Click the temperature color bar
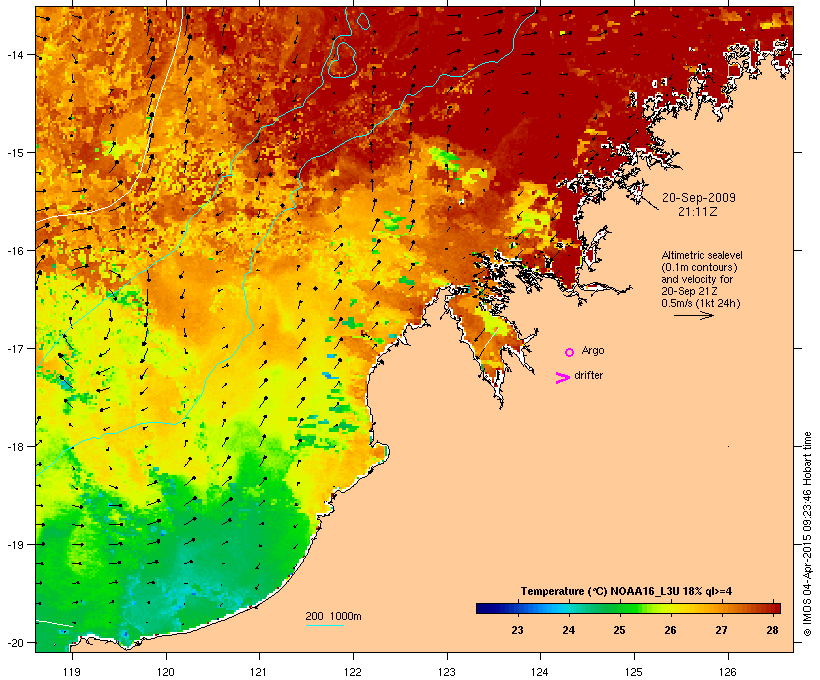820x680 pixels. [628, 608]
